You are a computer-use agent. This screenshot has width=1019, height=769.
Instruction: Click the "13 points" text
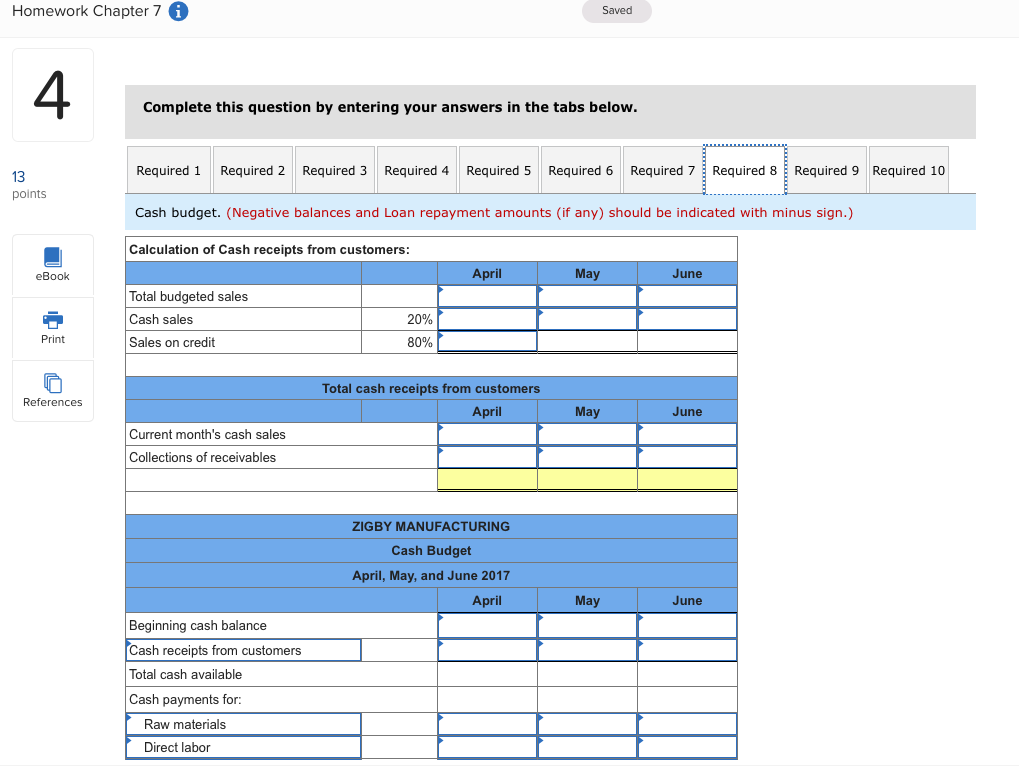[x=29, y=185]
